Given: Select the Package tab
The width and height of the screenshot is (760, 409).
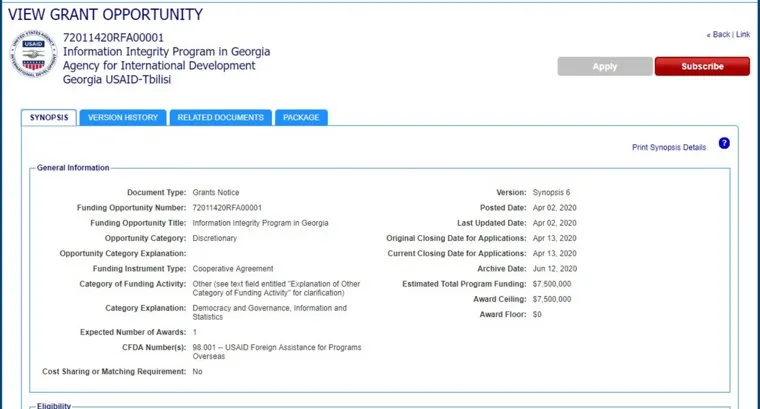Looking at the screenshot, I should click(x=301, y=118).
